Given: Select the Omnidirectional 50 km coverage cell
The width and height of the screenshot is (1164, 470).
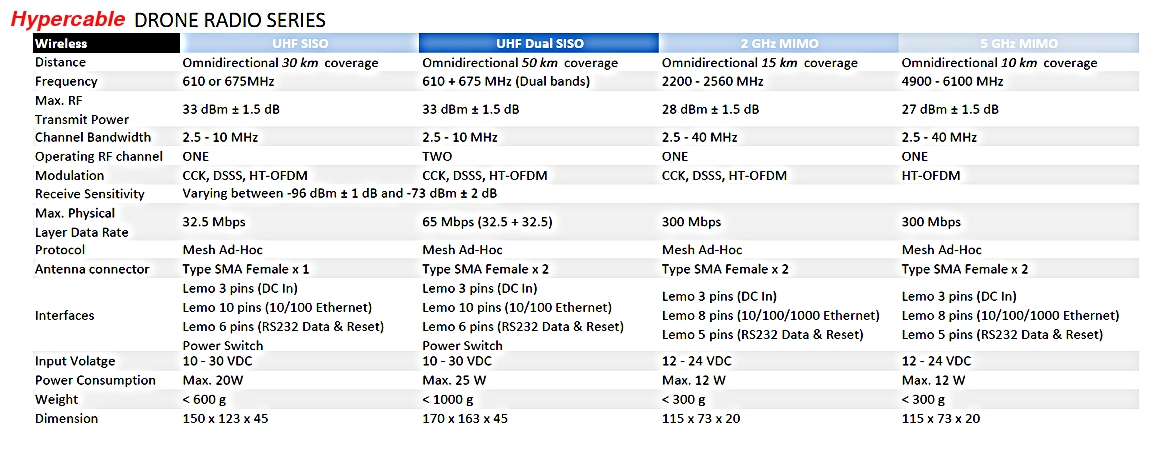Looking at the screenshot, I should [x=520, y=63].
